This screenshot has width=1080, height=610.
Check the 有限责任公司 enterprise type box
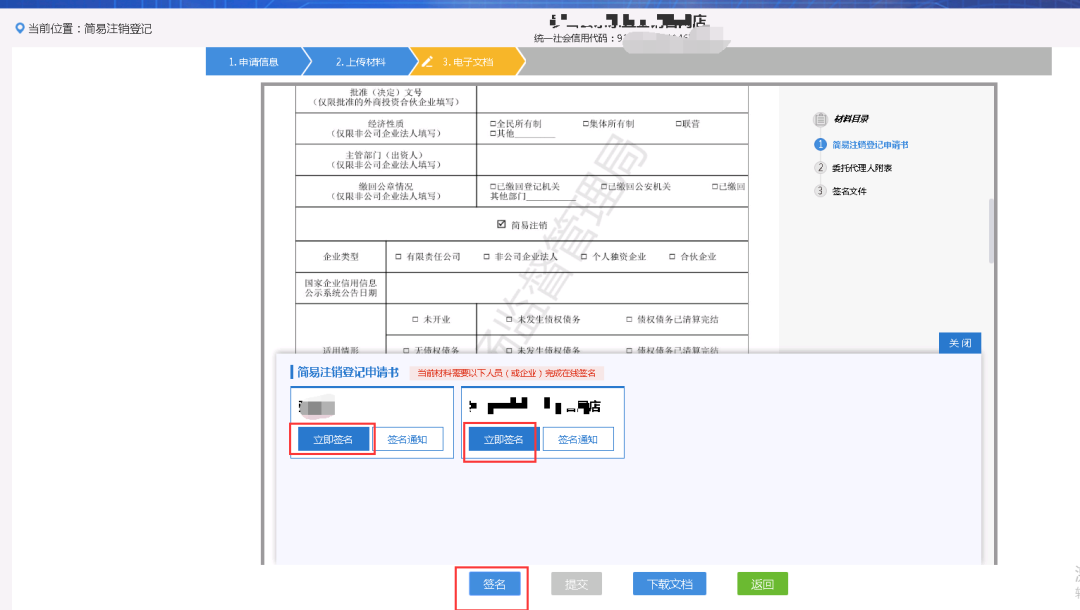398,257
